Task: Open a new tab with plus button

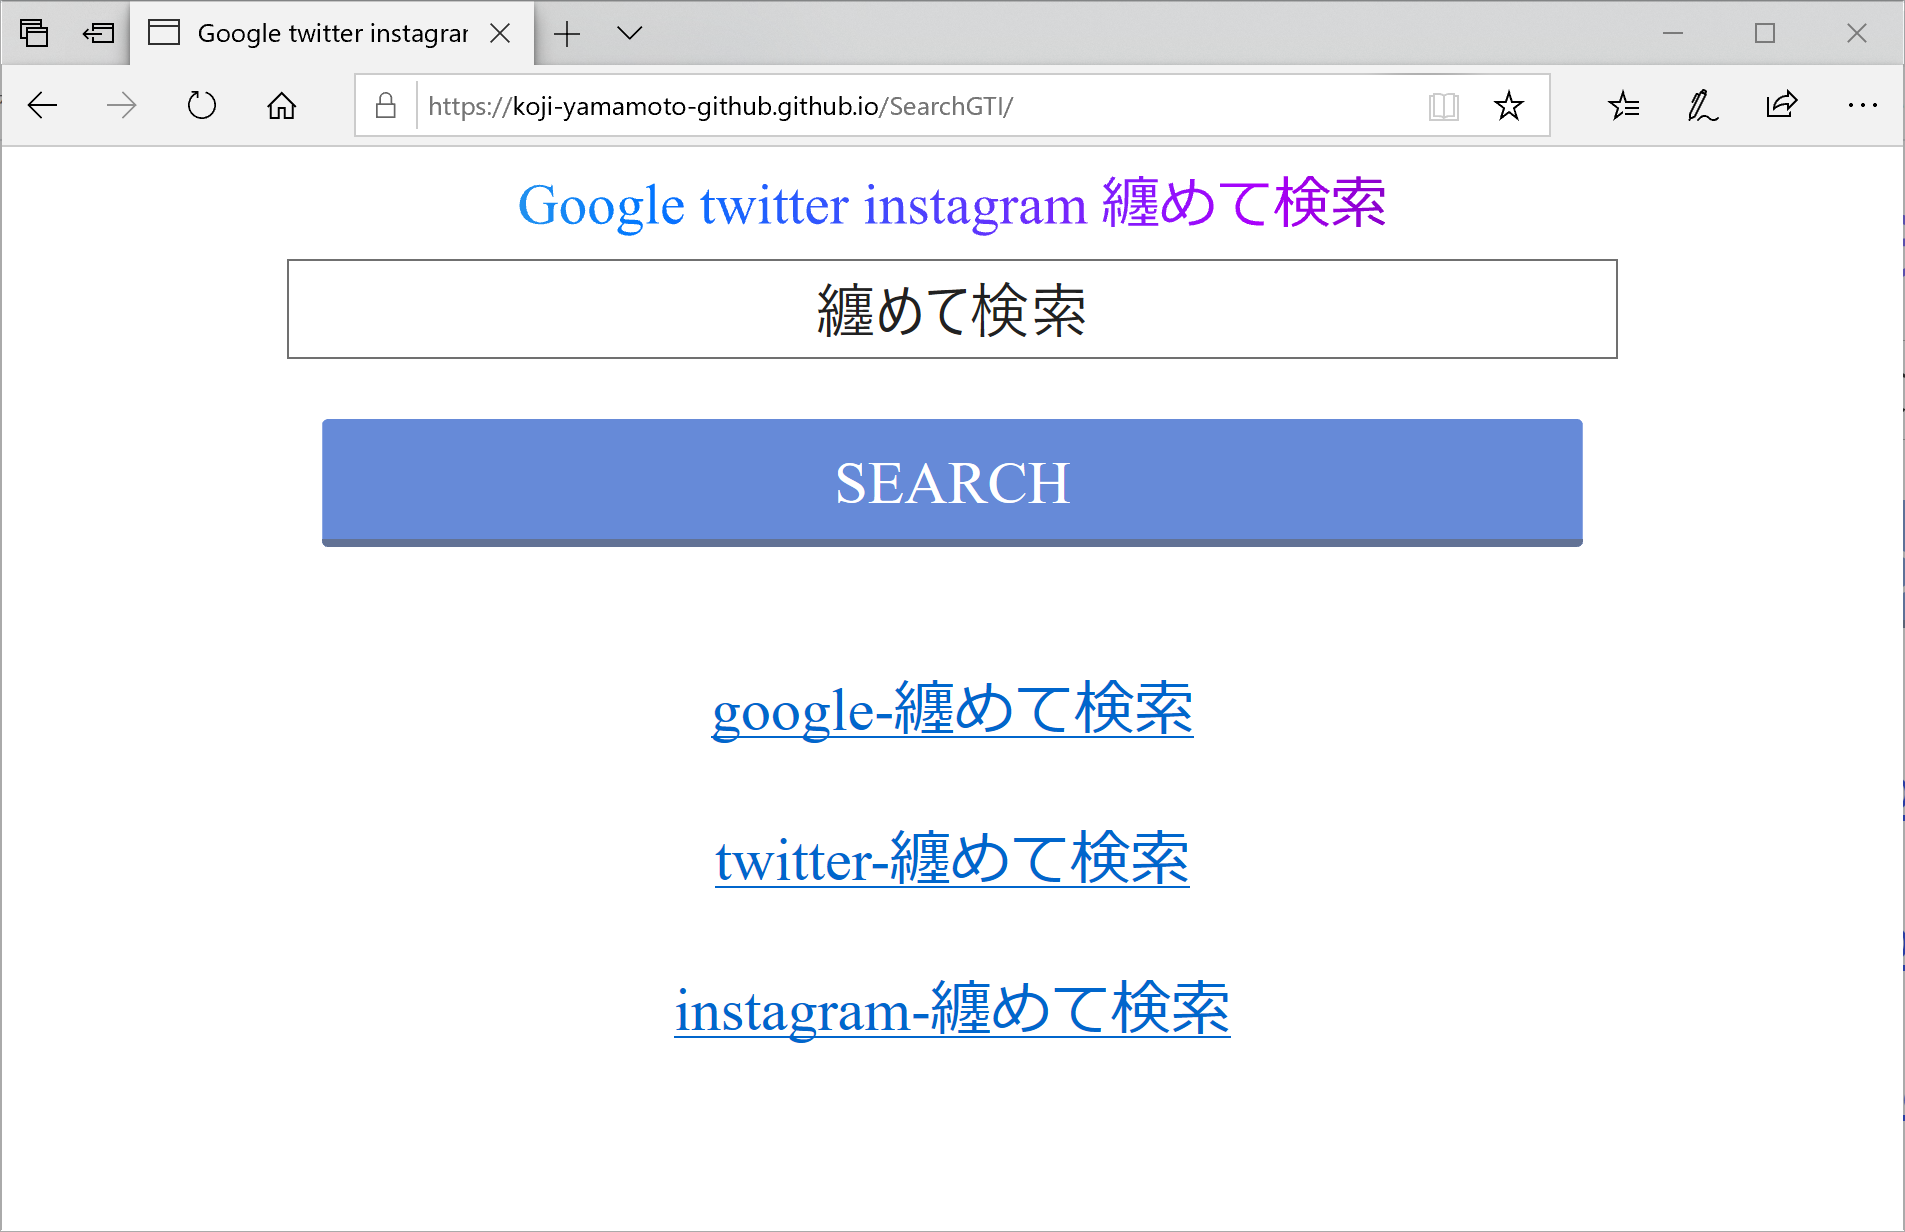Action: pyautogui.click(x=567, y=33)
